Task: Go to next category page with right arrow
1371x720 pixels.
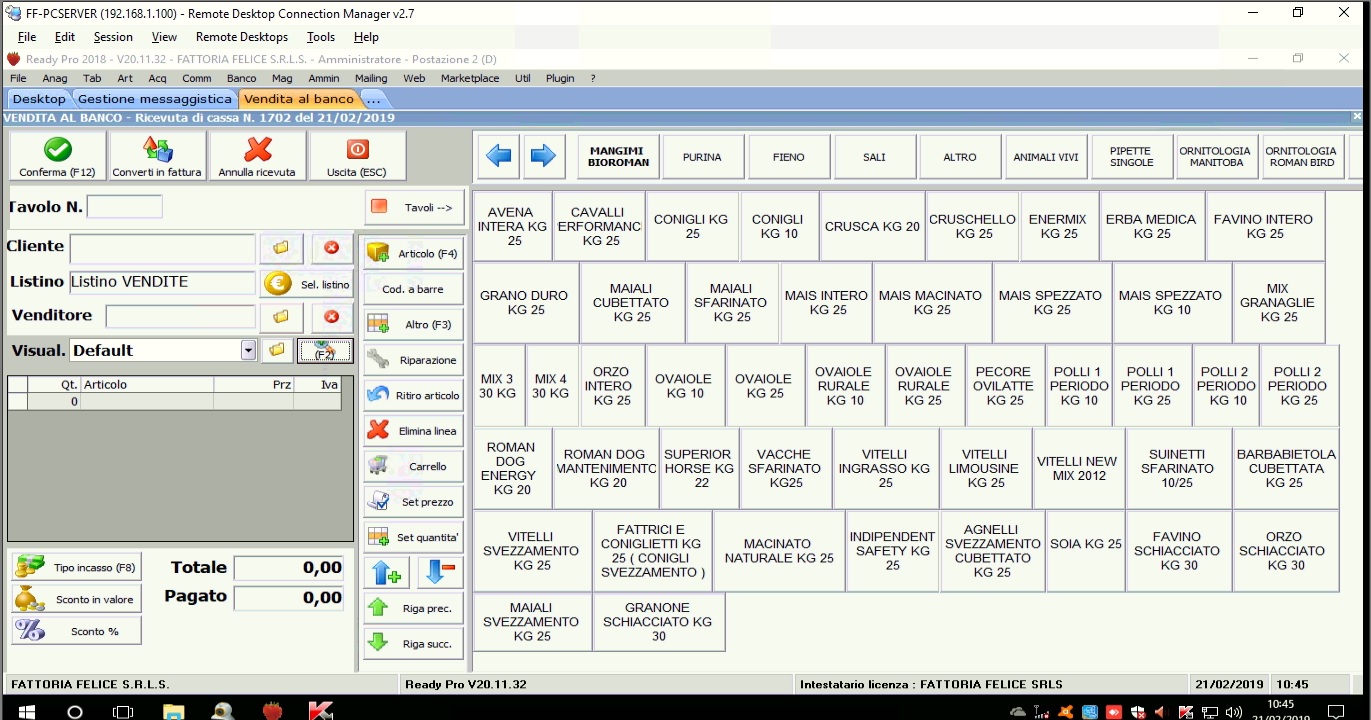Action: (x=542, y=156)
